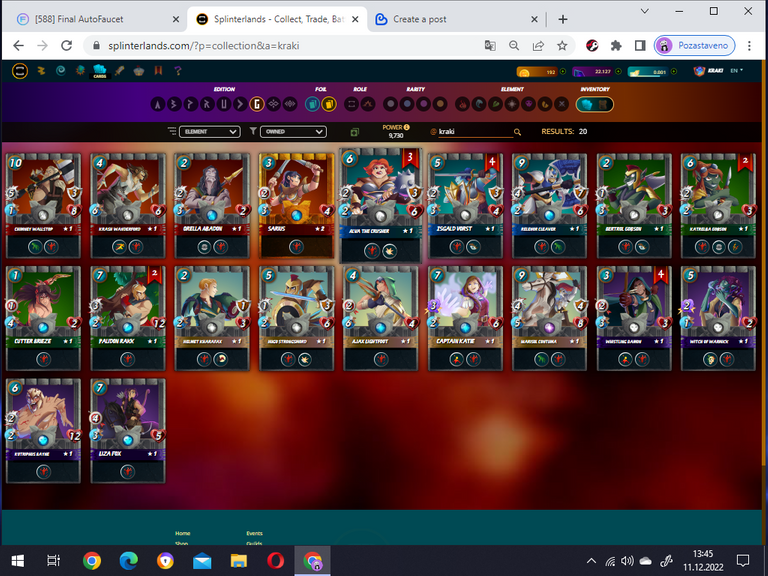The image size is (768, 576).
Task: Select the Splinterlands browser tab
Action: click(x=277, y=19)
